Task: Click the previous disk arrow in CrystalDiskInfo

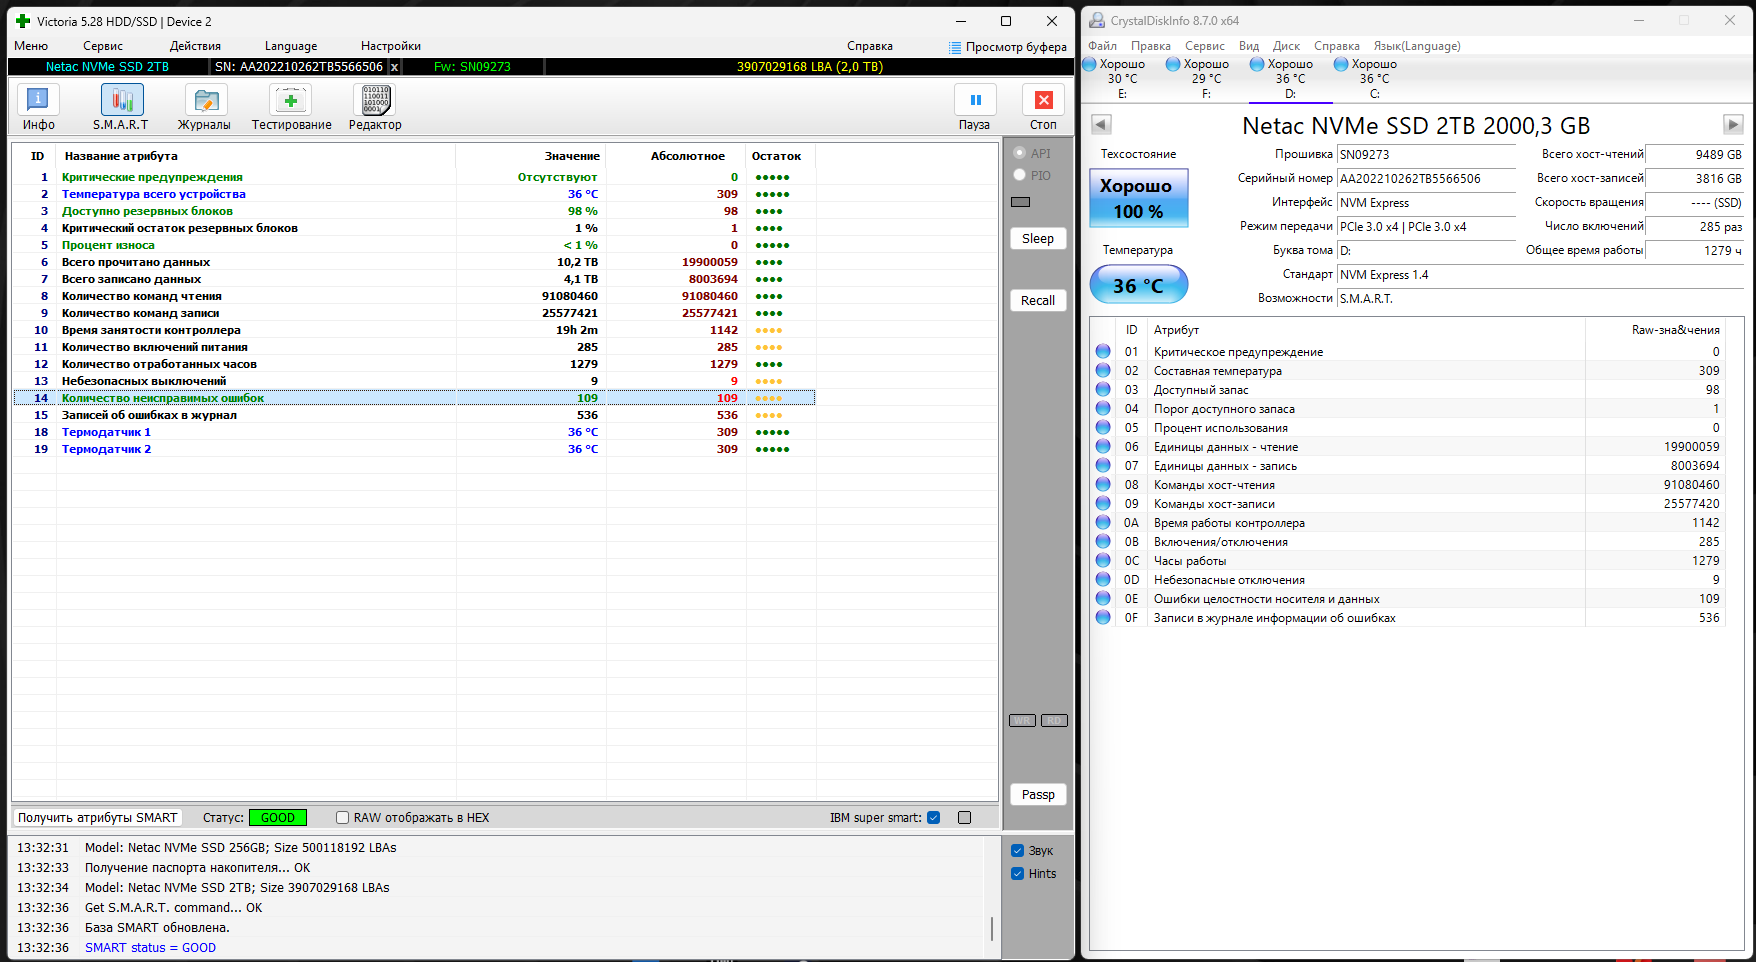Action: point(1101,125)
